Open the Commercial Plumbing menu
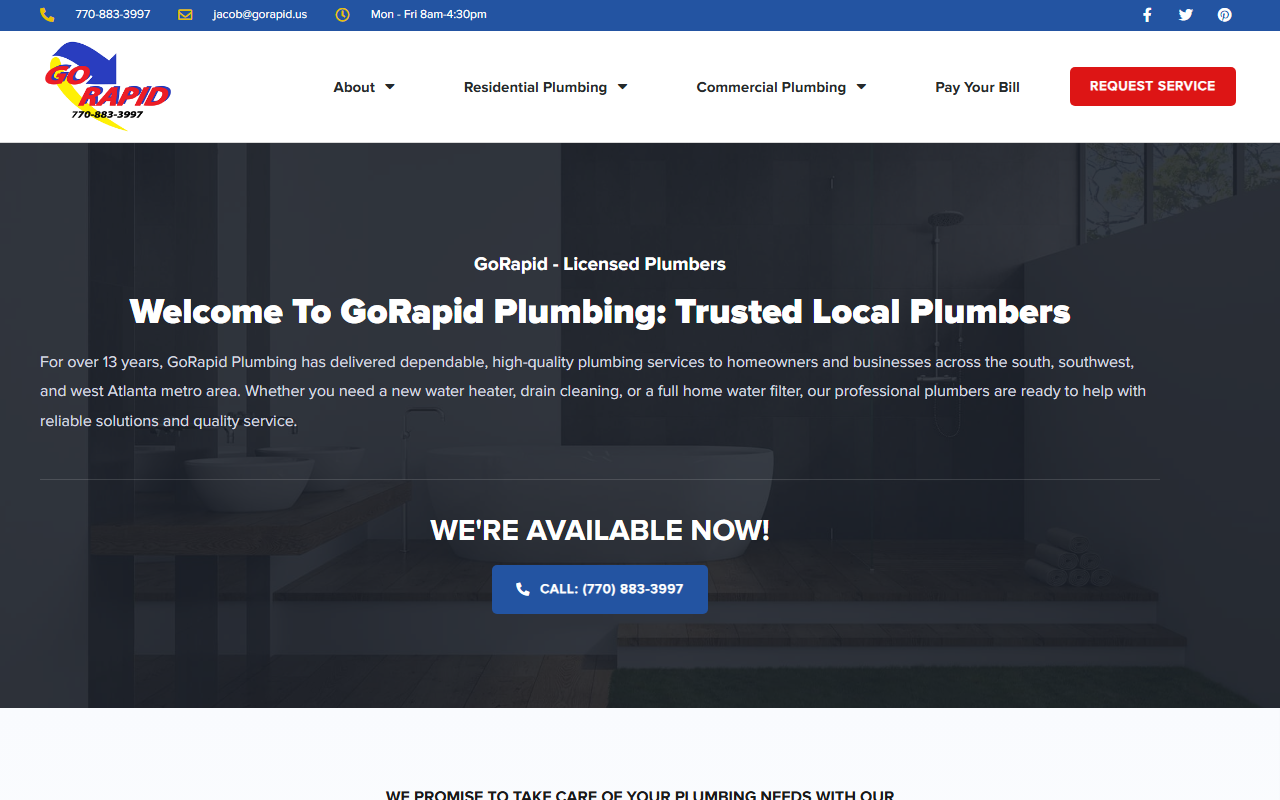The image size is (1280, 800). 771,87
